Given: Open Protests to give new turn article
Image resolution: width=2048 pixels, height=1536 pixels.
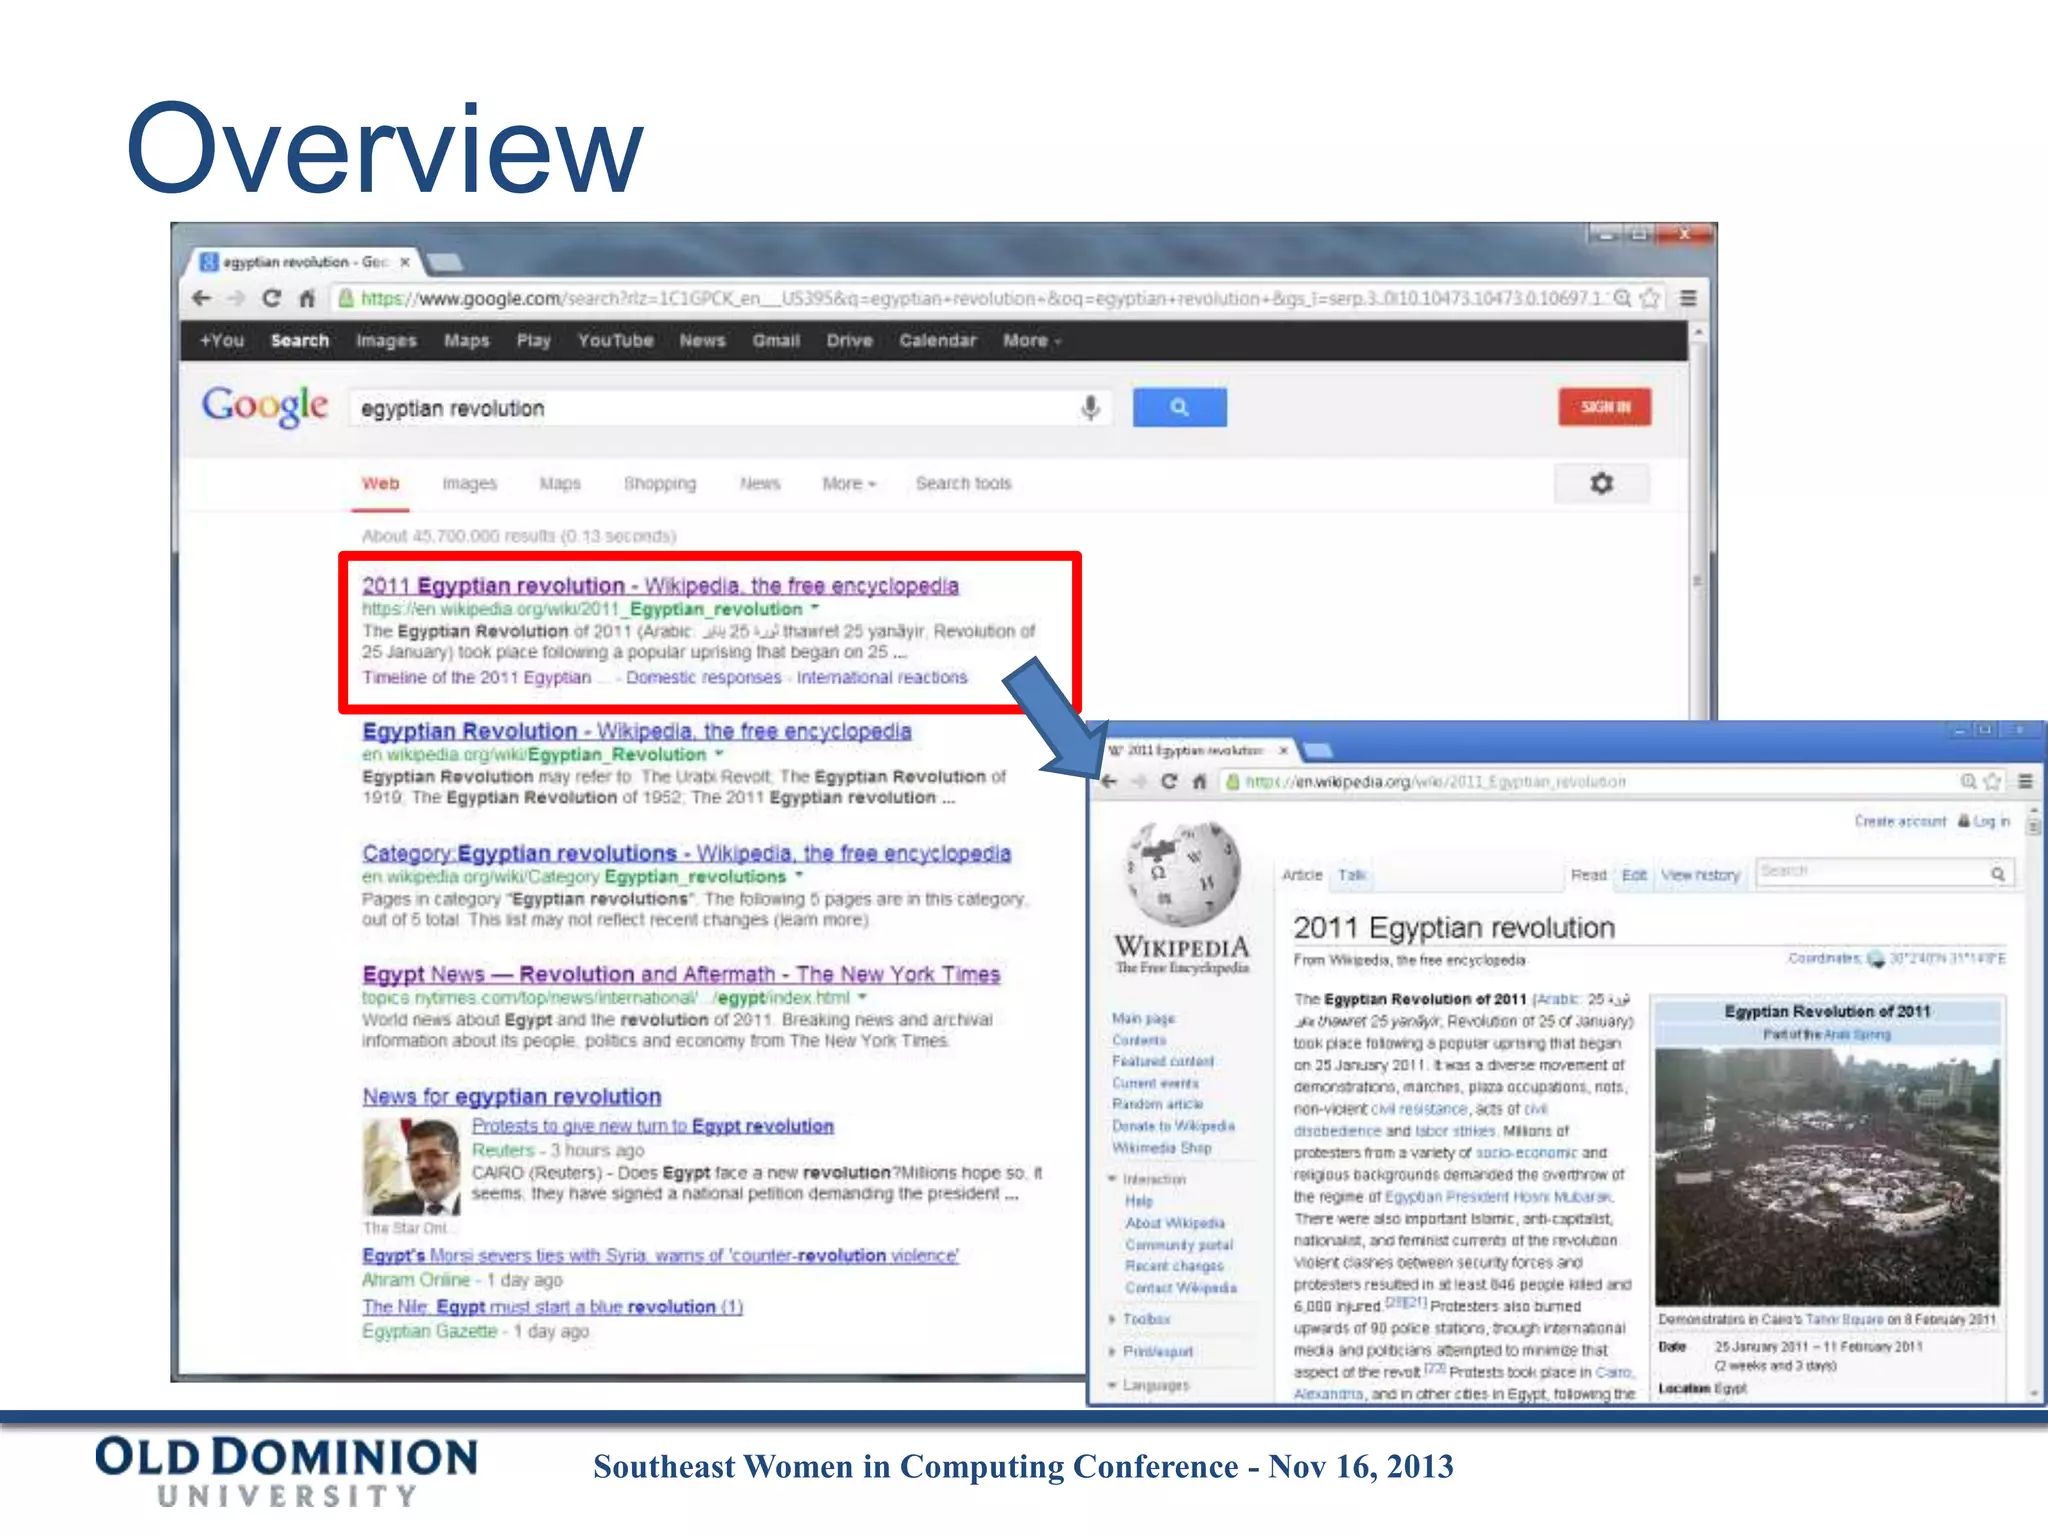Looking at the screenshot, I should coord(652,1126).
